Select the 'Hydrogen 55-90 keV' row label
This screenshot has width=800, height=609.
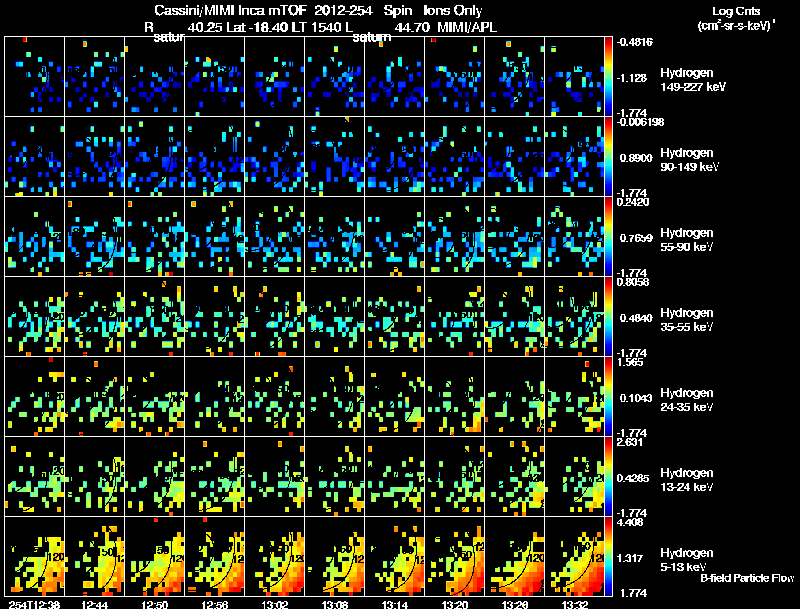click(687, 240)
